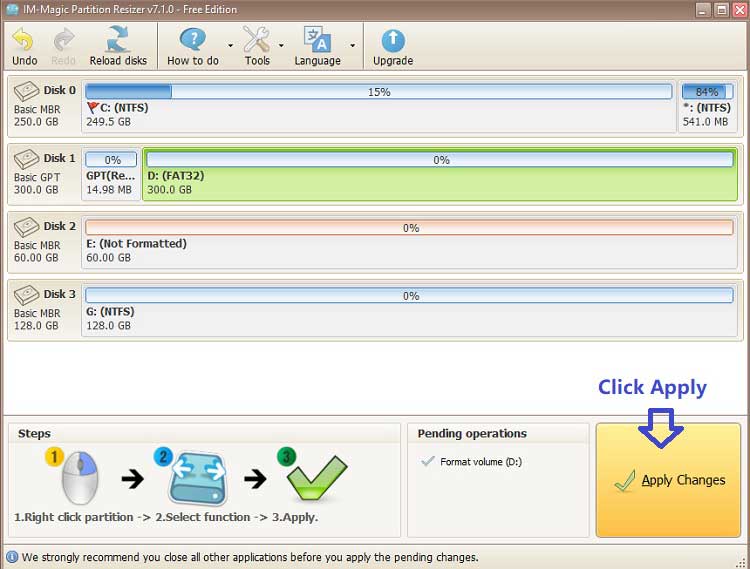
Task: Click the Upgrade arrow icon
Action: tap(393, 41)
